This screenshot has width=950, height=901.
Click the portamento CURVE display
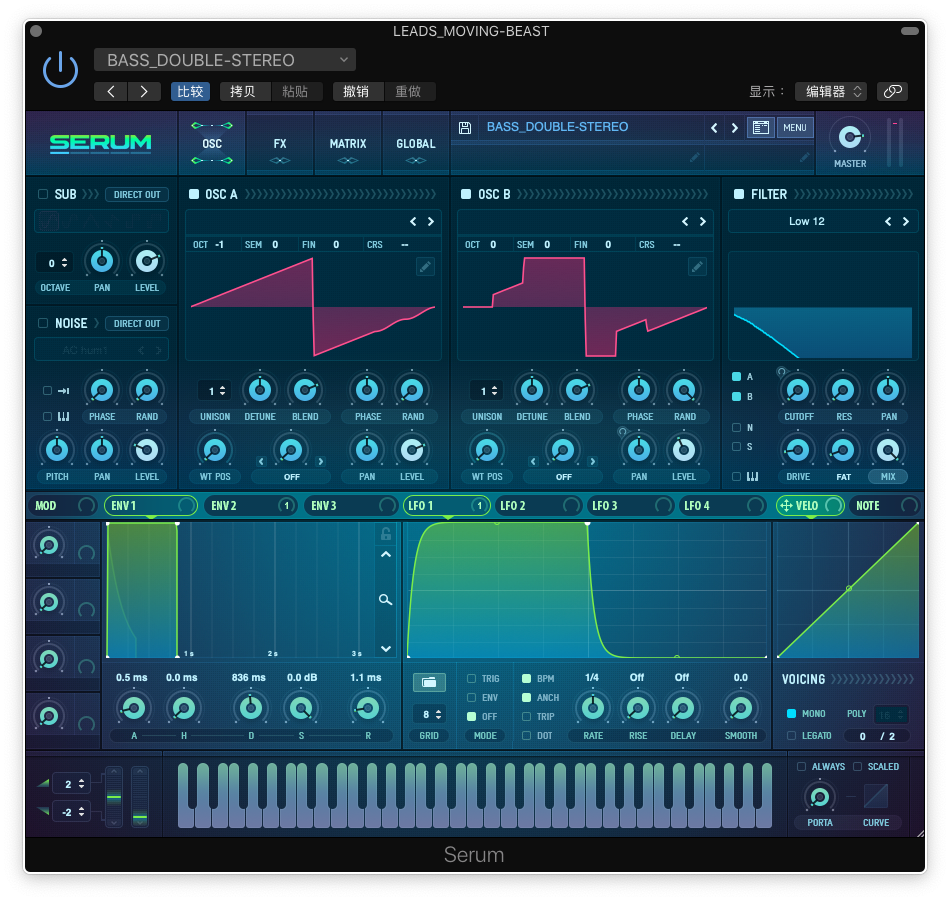point(875,796)
